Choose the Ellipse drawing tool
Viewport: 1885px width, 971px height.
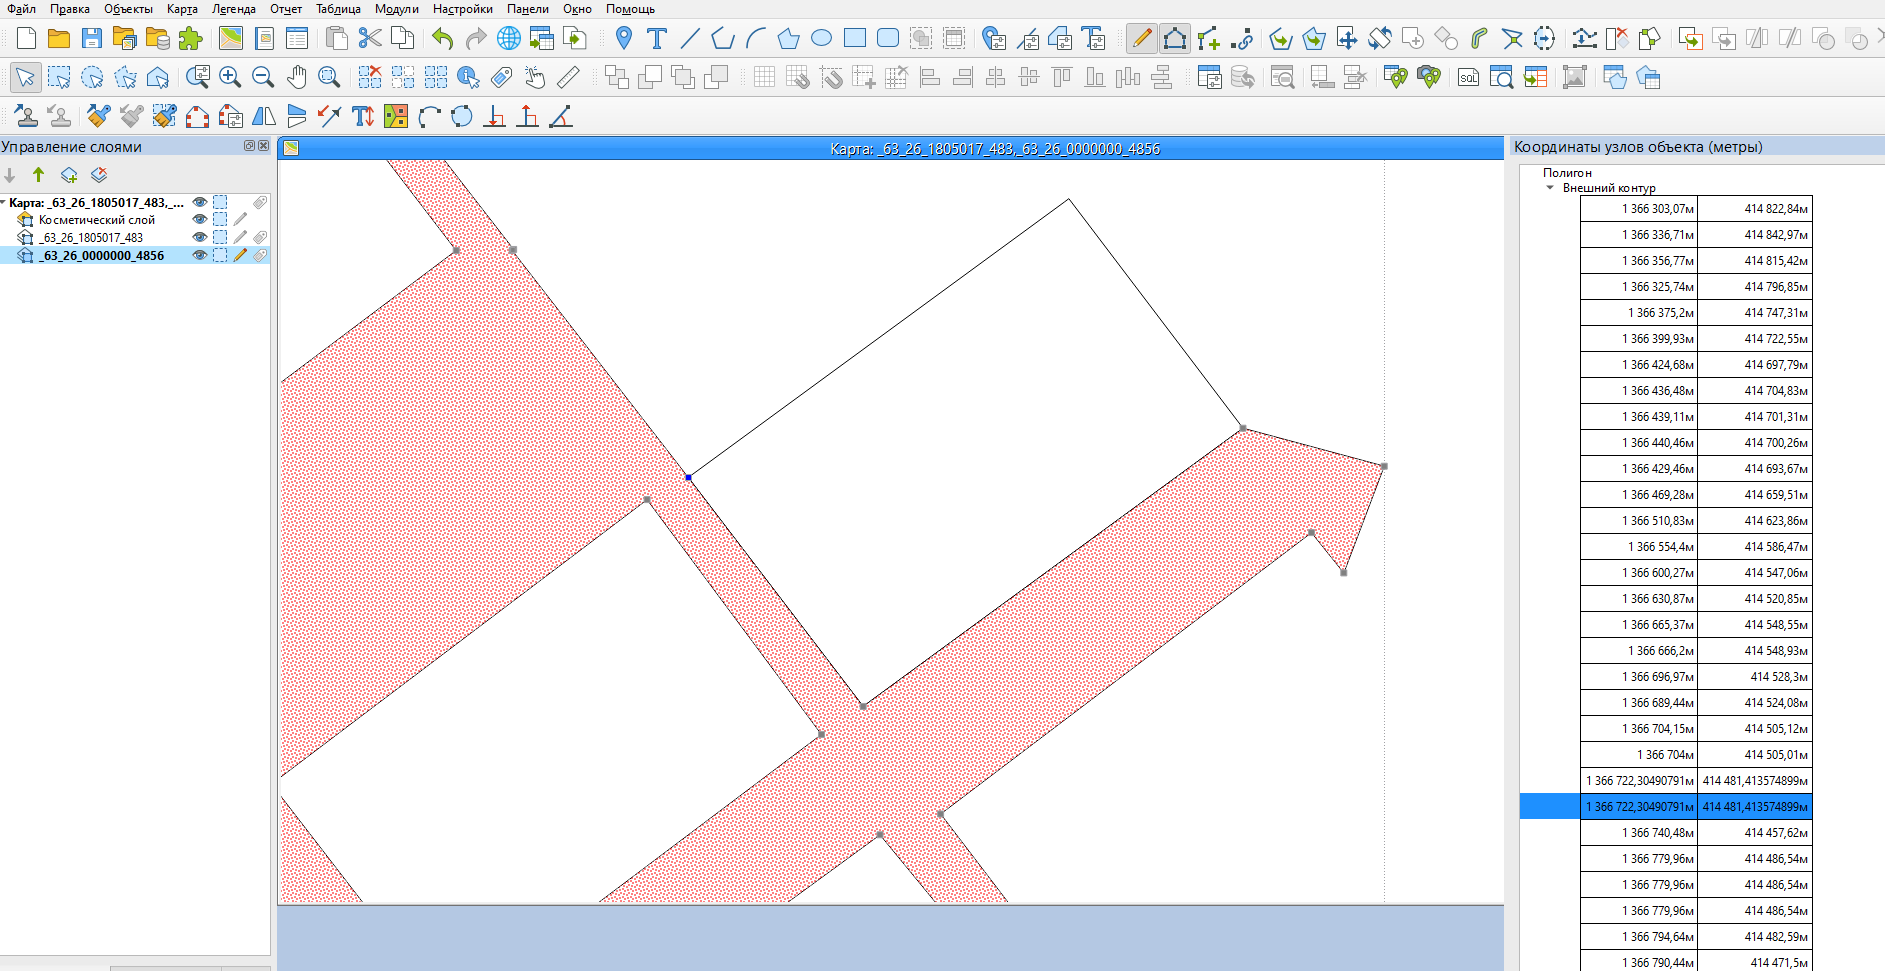(821, 39)
